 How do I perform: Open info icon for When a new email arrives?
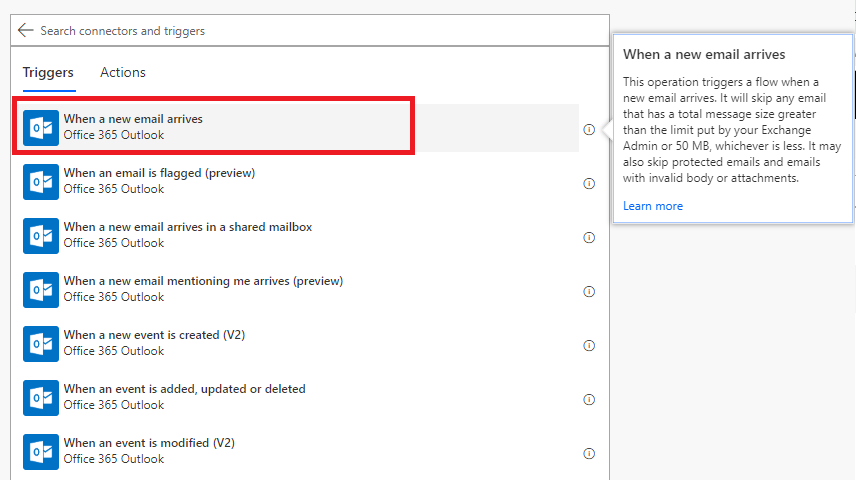[x=589, y=129]
